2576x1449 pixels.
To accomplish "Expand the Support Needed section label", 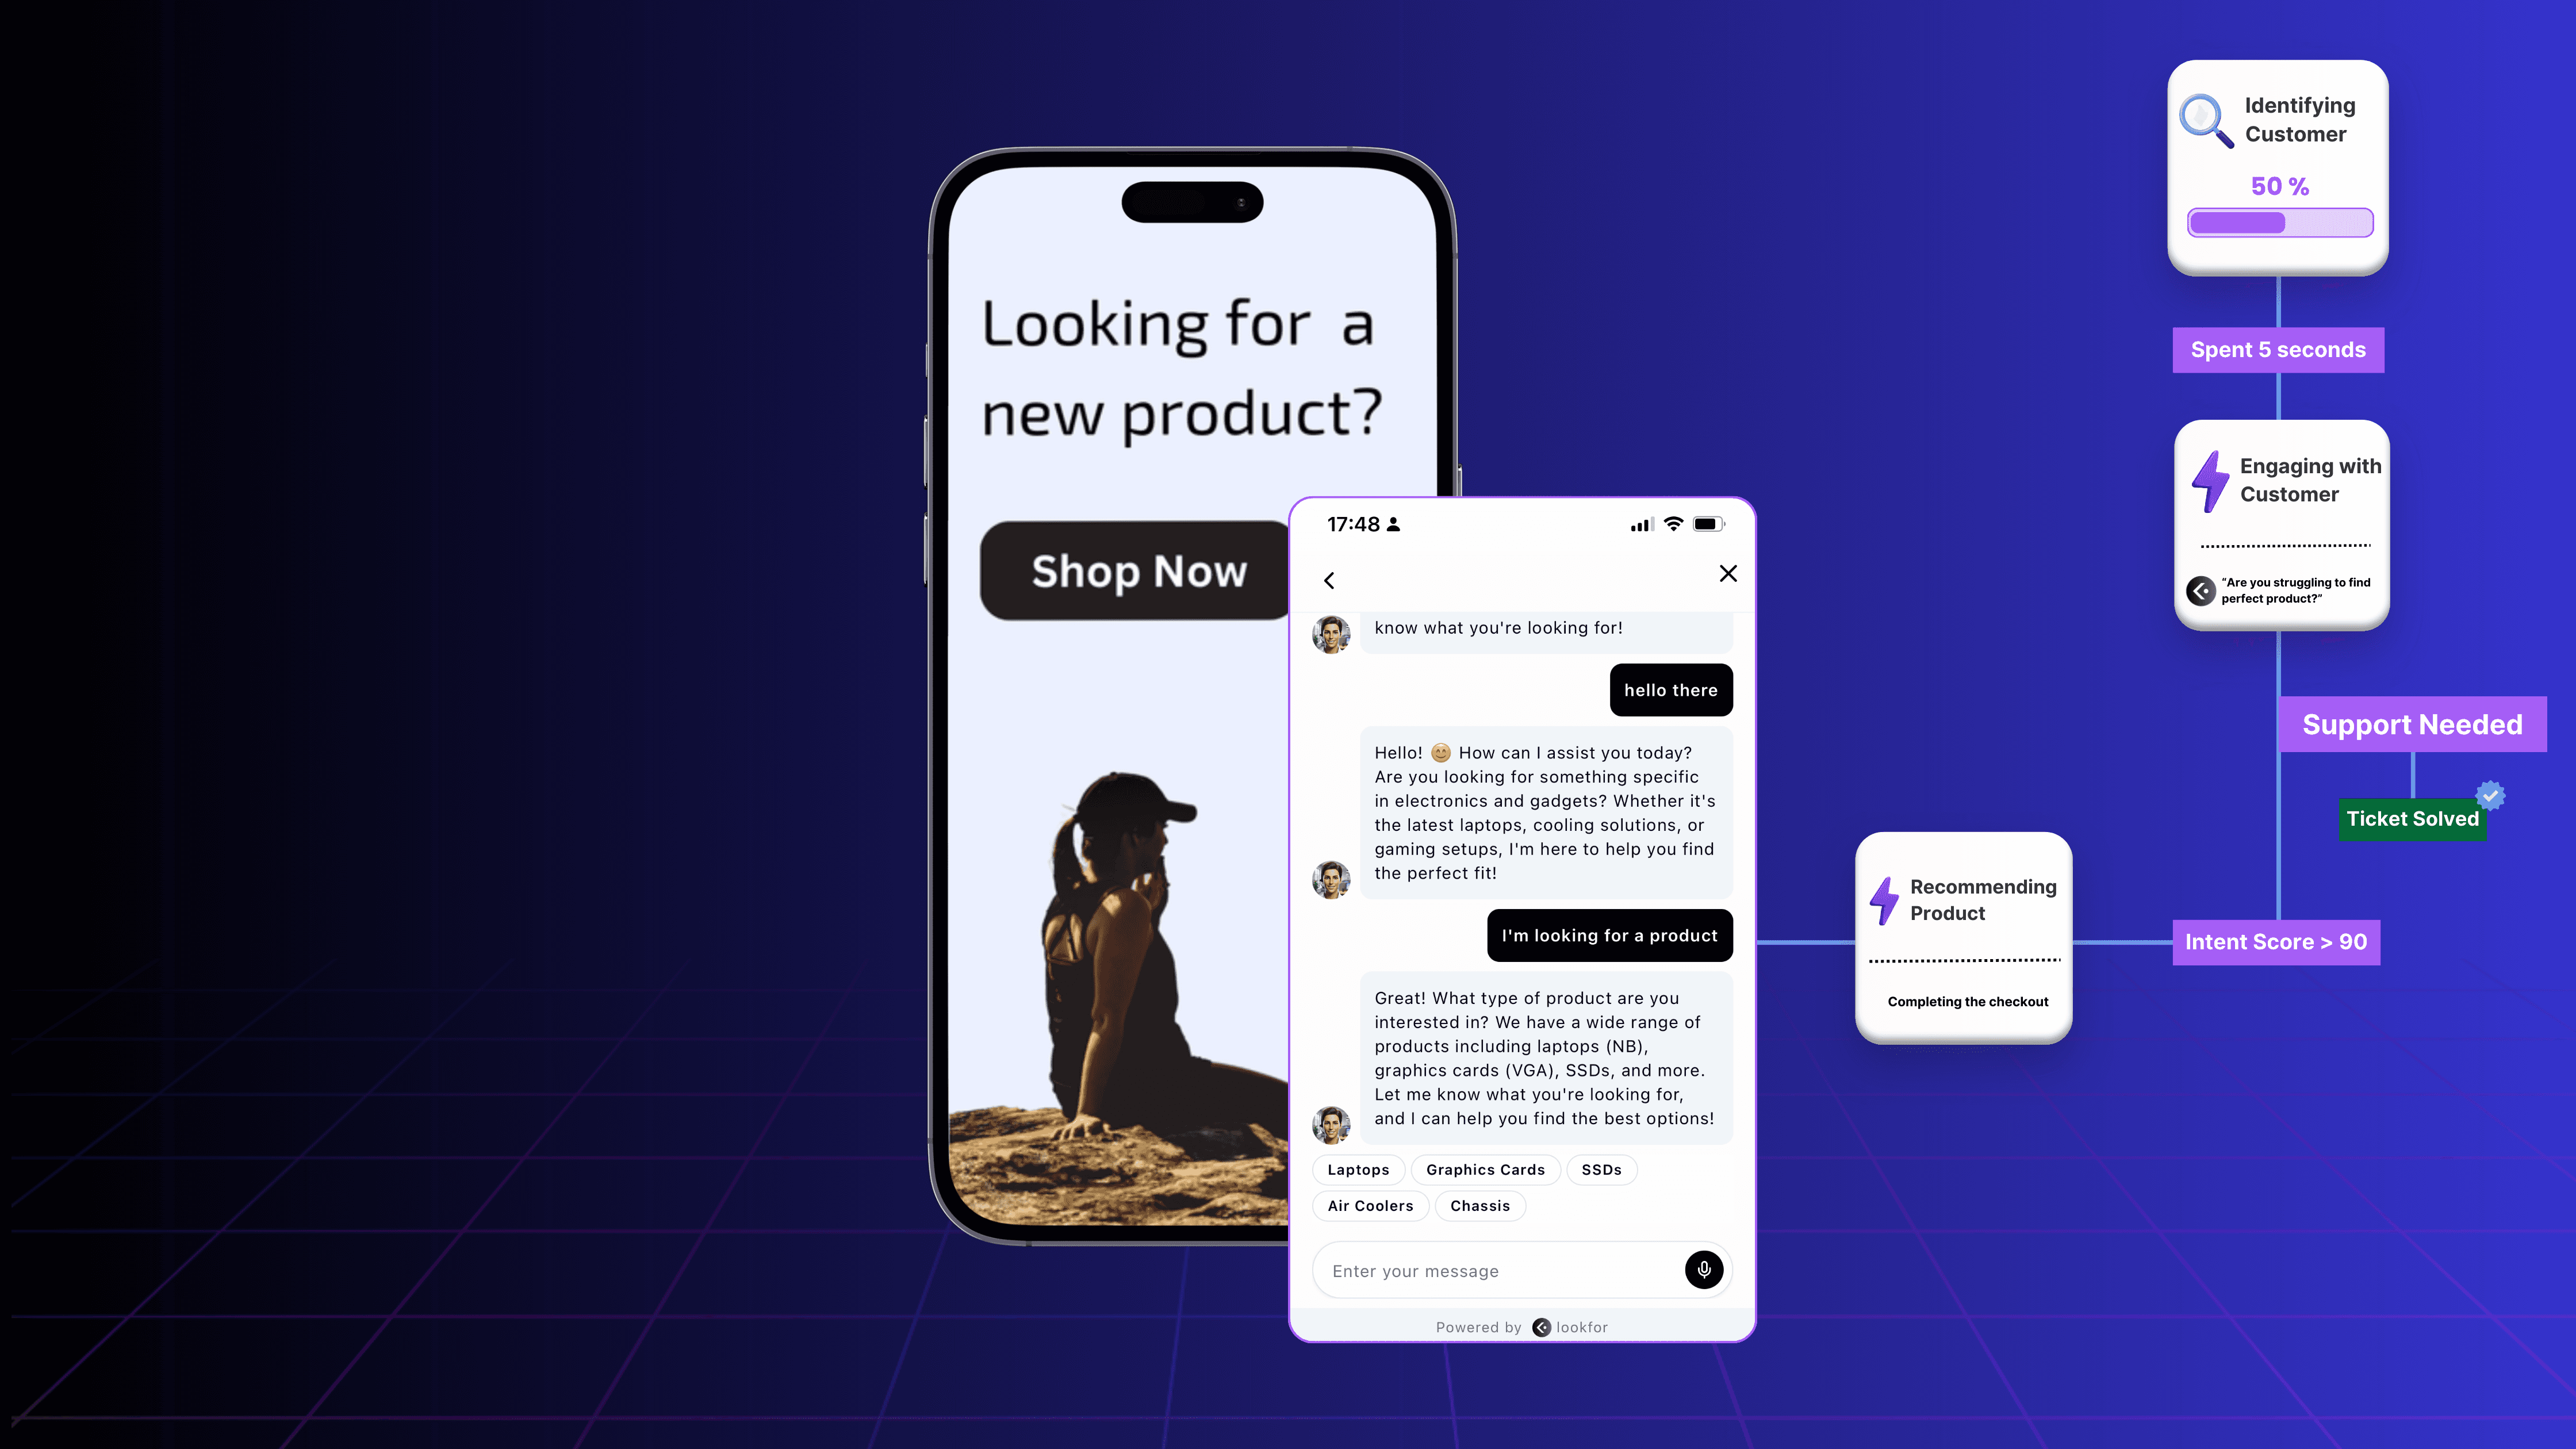I will [x=2413, y=723].
